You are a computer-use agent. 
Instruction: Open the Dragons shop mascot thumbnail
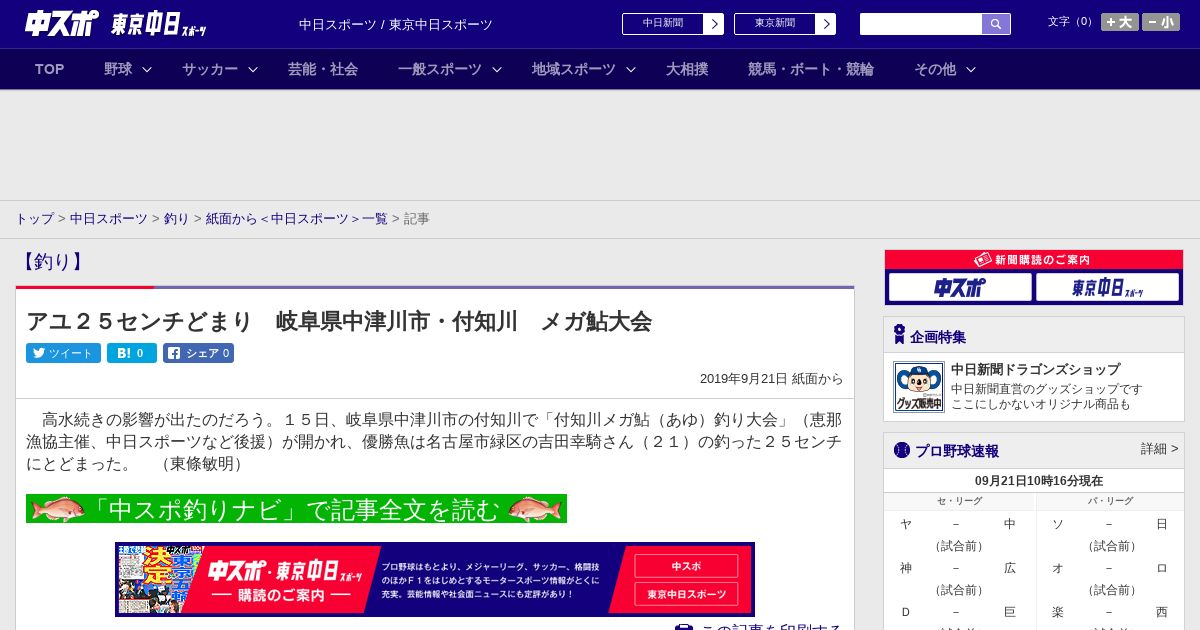tap(919, 387)
